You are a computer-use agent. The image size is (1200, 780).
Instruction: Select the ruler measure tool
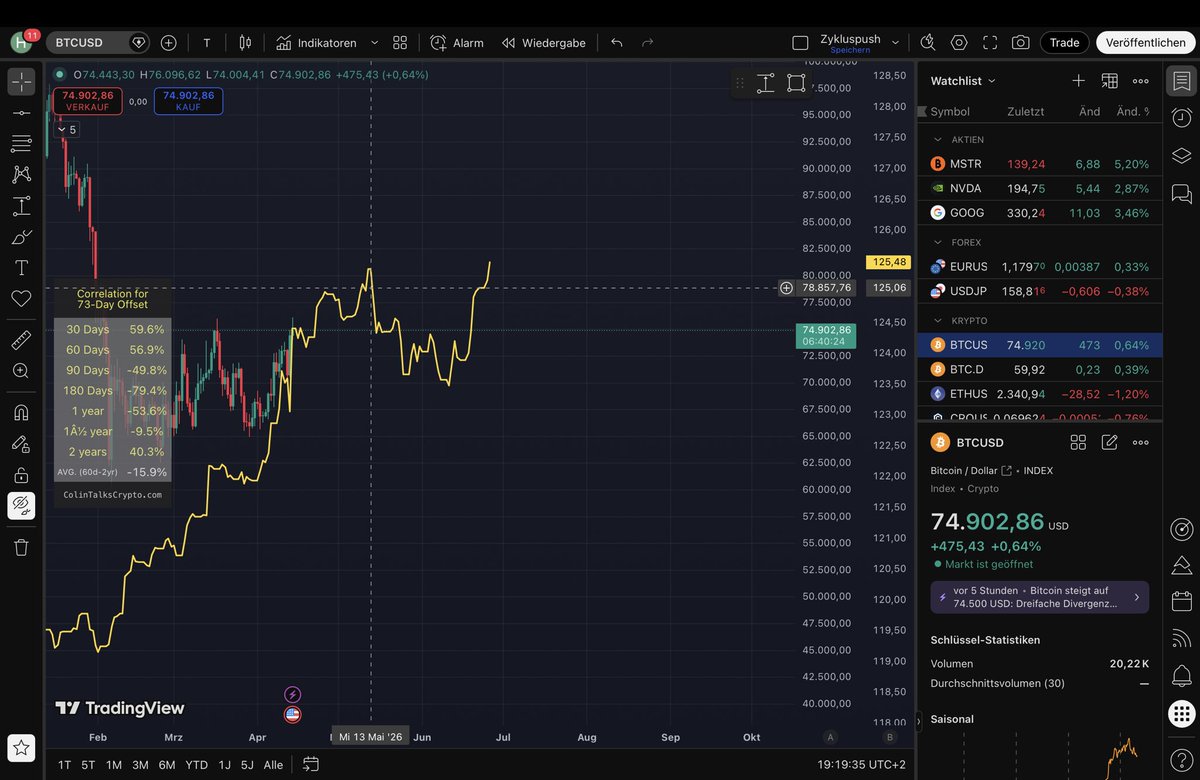(x=21, y=340)
